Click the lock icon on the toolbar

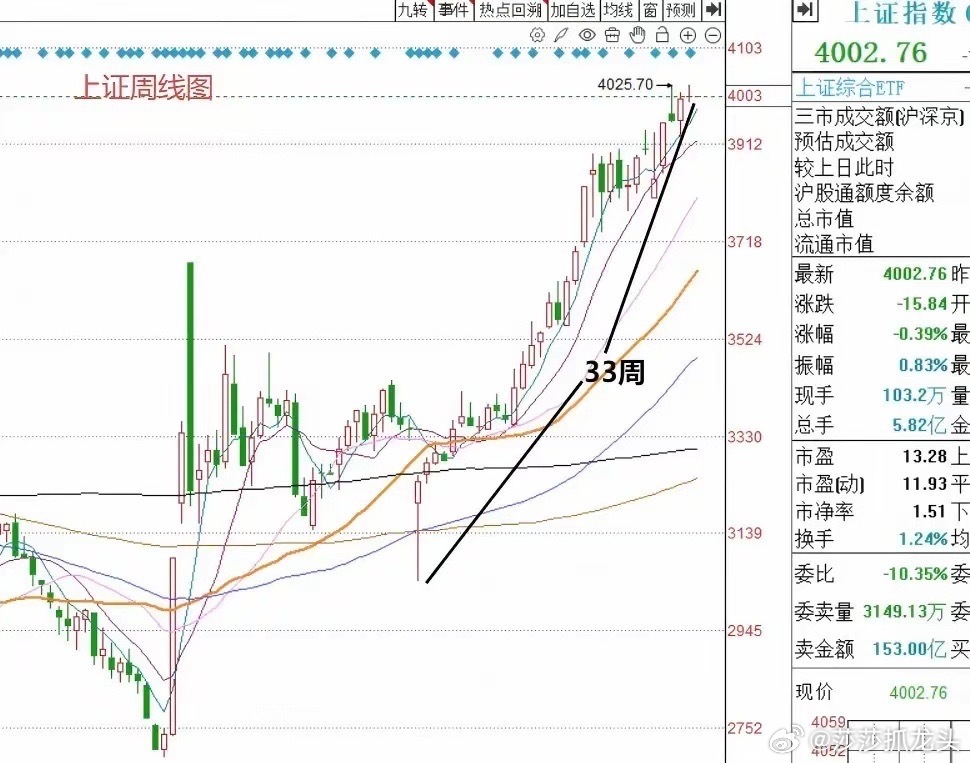click(662, 34)
